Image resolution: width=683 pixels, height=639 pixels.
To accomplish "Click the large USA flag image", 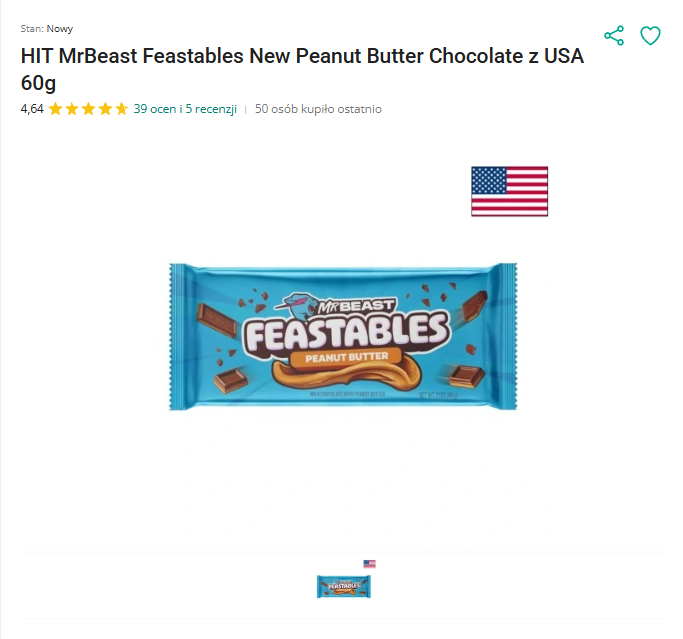I will (509, 191).
